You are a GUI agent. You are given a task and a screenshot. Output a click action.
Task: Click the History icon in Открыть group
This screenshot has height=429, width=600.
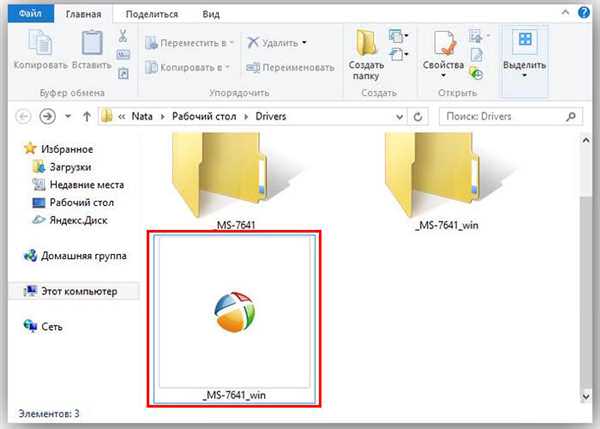click(476, 73)
